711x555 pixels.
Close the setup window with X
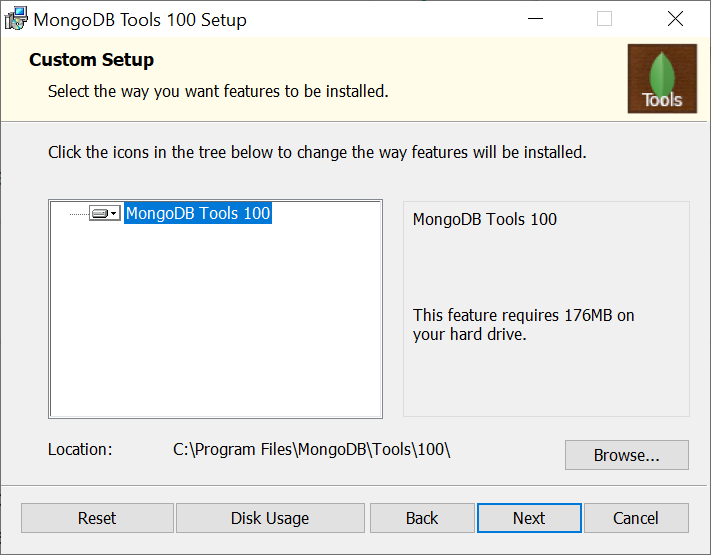(x=675, y=19)
